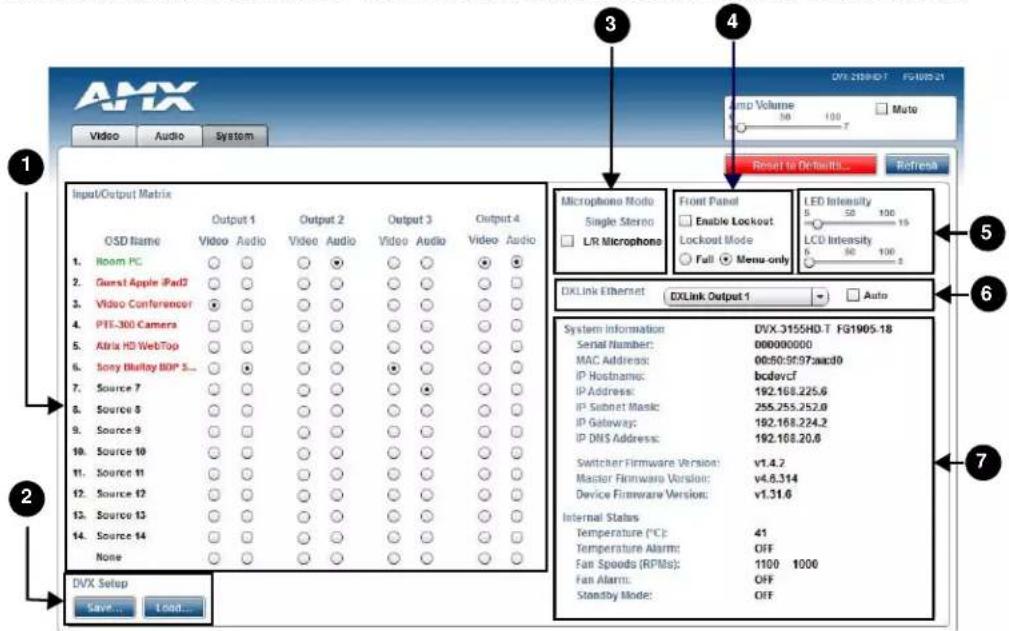The width and height of the screenshot is (1009, 631).
Task: Enable the L/R Microphone checkbox
Action: click(x=568, y=241)
